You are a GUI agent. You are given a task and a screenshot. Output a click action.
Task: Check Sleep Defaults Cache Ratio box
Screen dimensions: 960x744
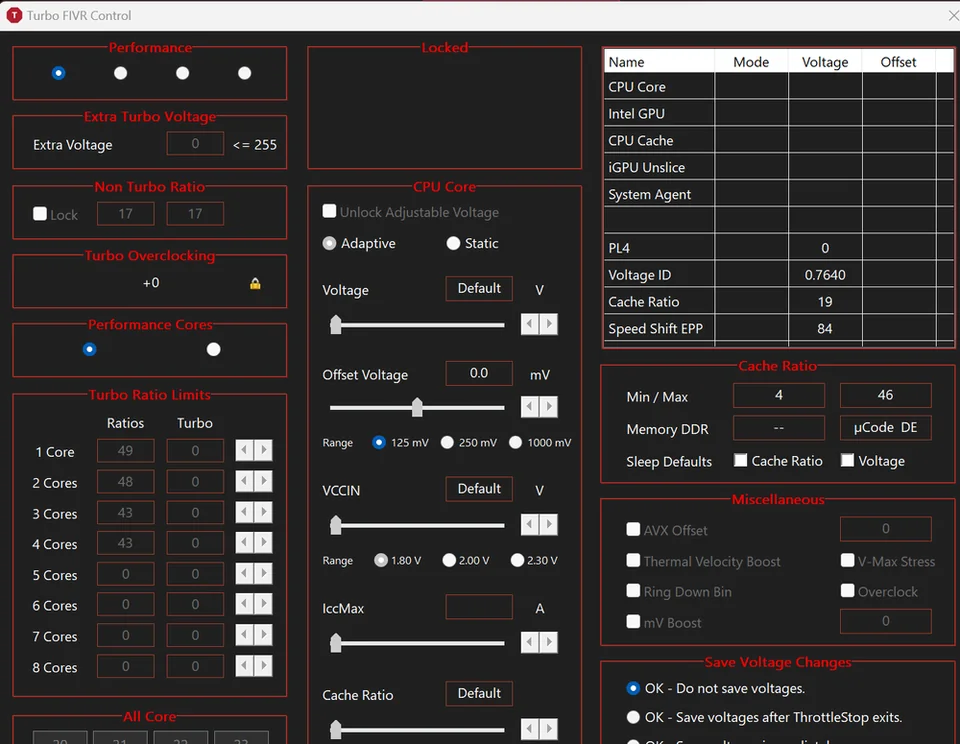tap(741, 460)
